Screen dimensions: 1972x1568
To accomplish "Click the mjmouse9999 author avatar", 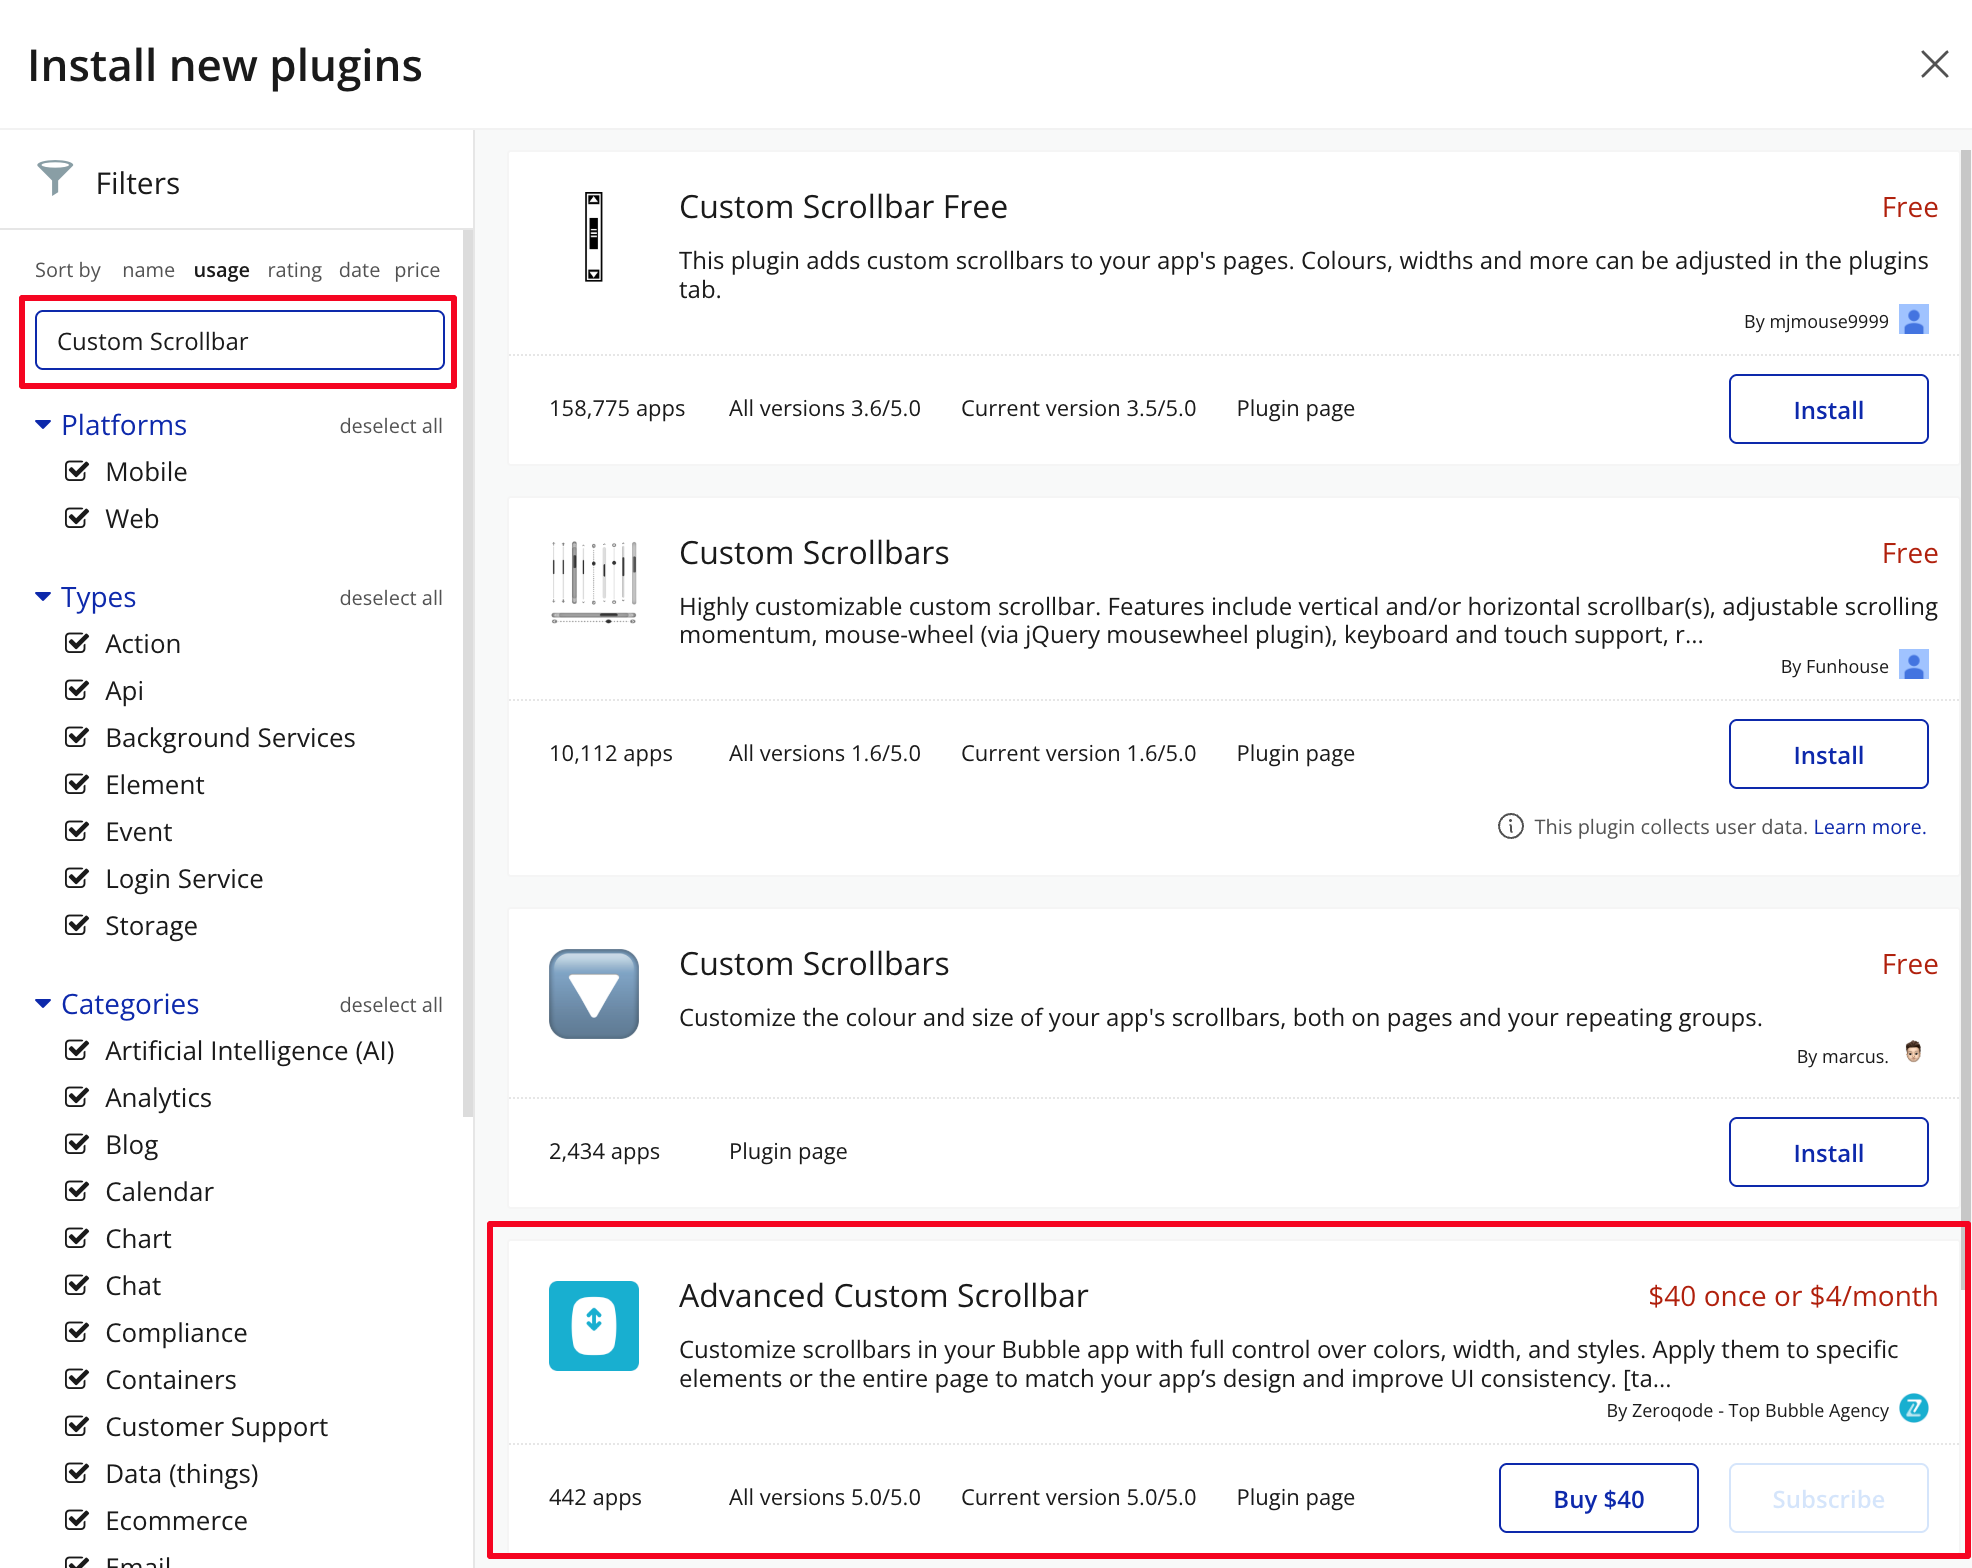I will pos(1913,320).
